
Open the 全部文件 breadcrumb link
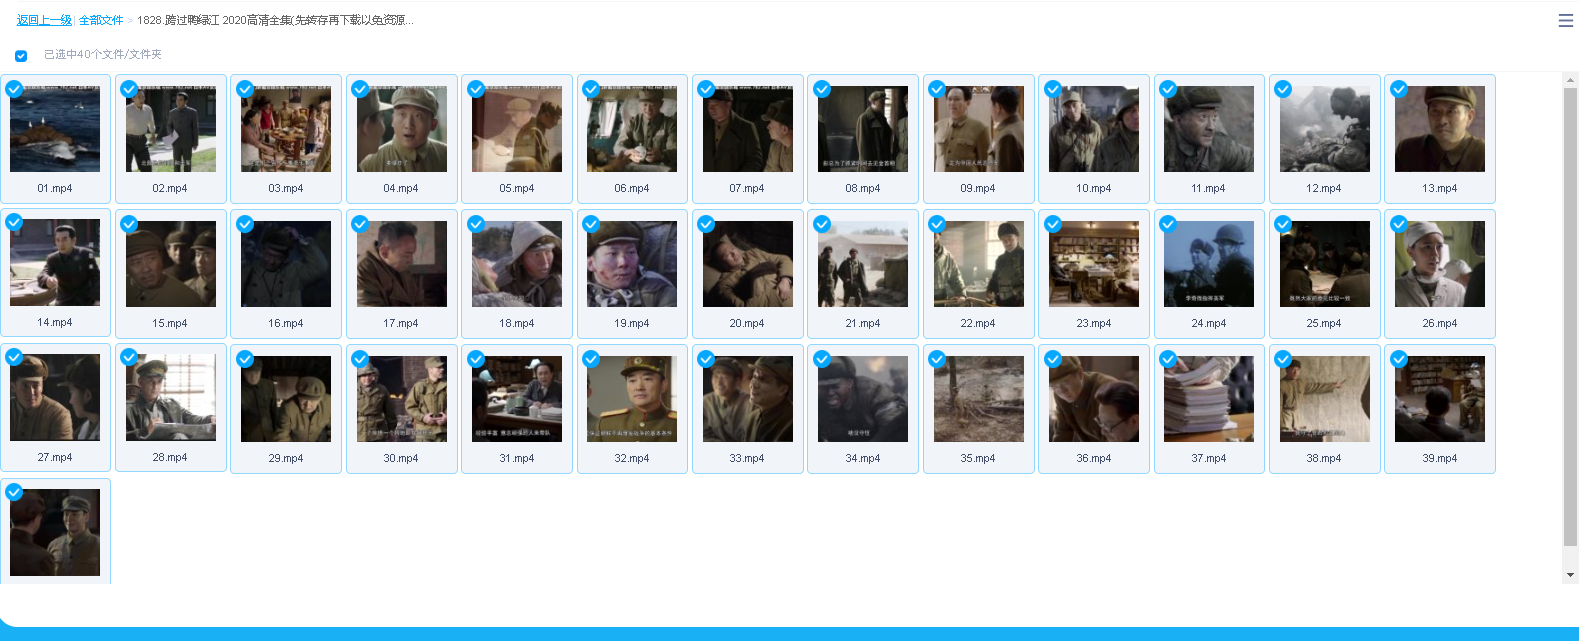click(101, 20)
